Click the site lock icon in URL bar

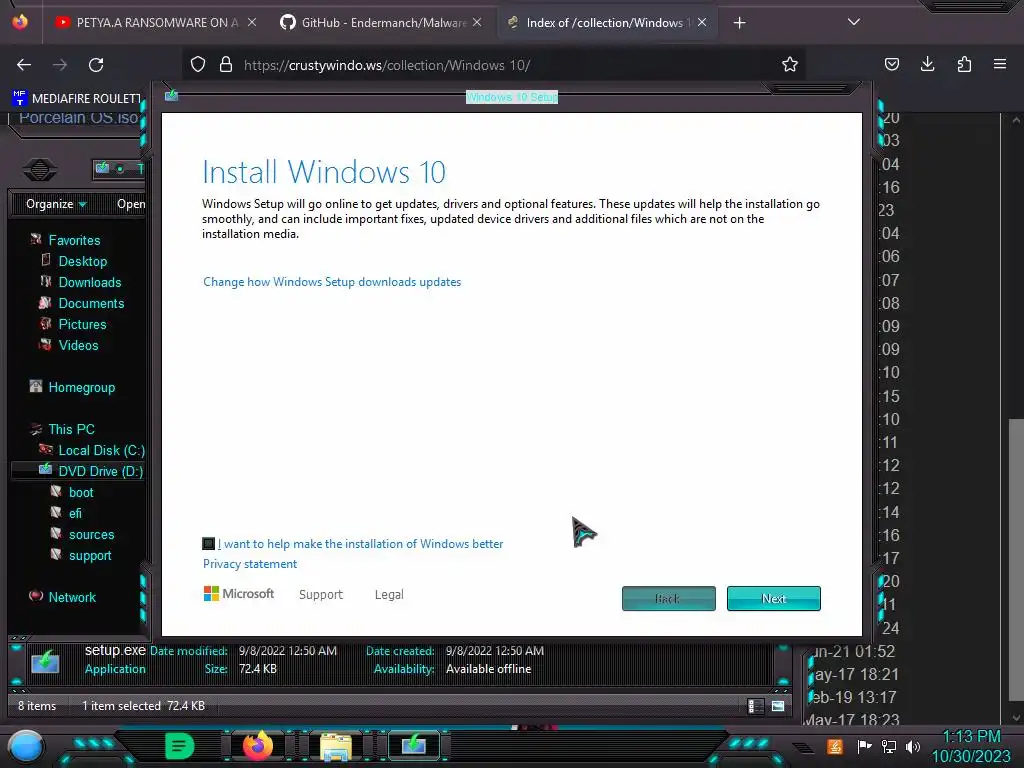click(x=226, y=65)
